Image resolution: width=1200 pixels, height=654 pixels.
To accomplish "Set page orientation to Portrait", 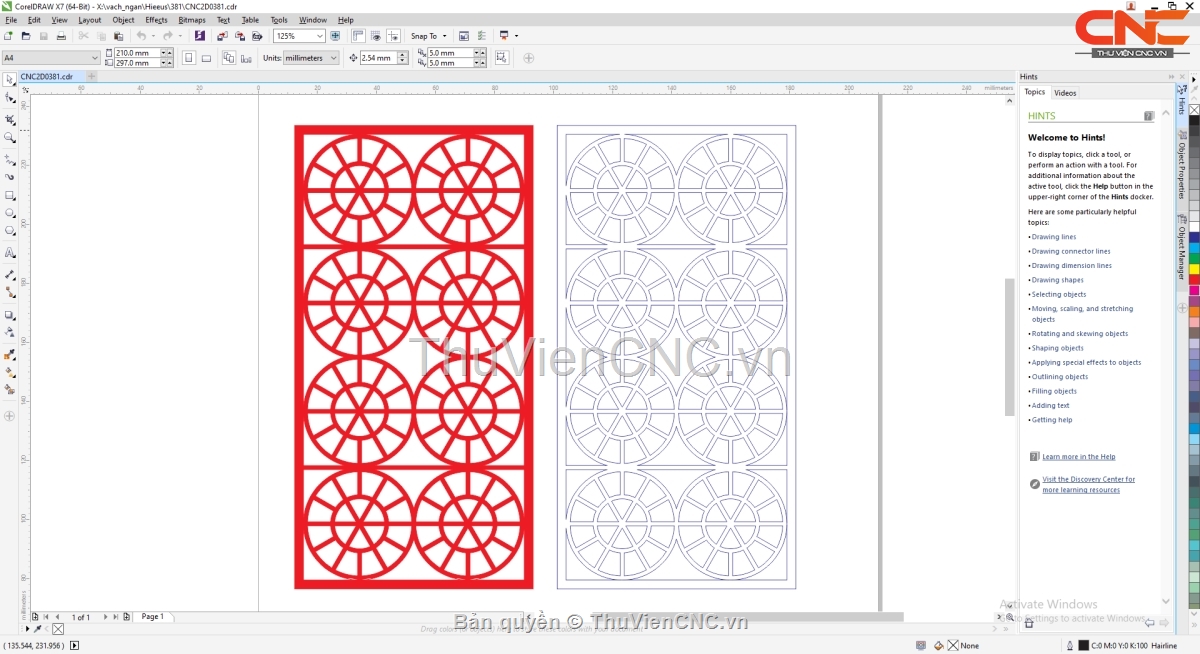I will tap(189, 58).
